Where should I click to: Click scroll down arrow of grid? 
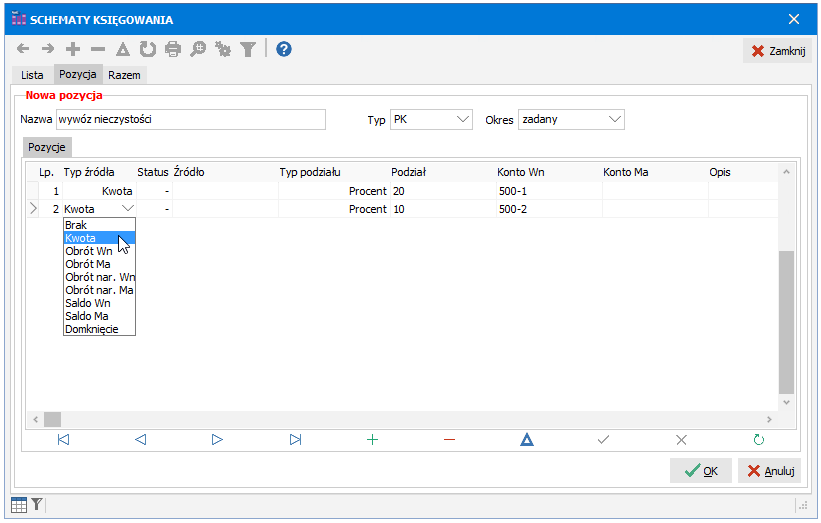click(x=786, y=402)
